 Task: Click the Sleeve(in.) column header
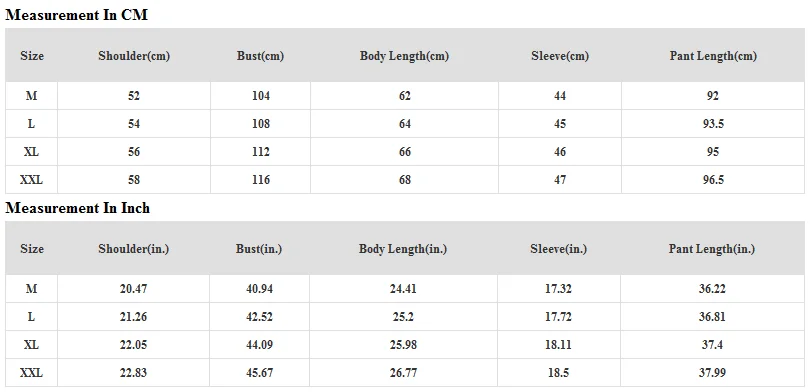pos(558,248)
